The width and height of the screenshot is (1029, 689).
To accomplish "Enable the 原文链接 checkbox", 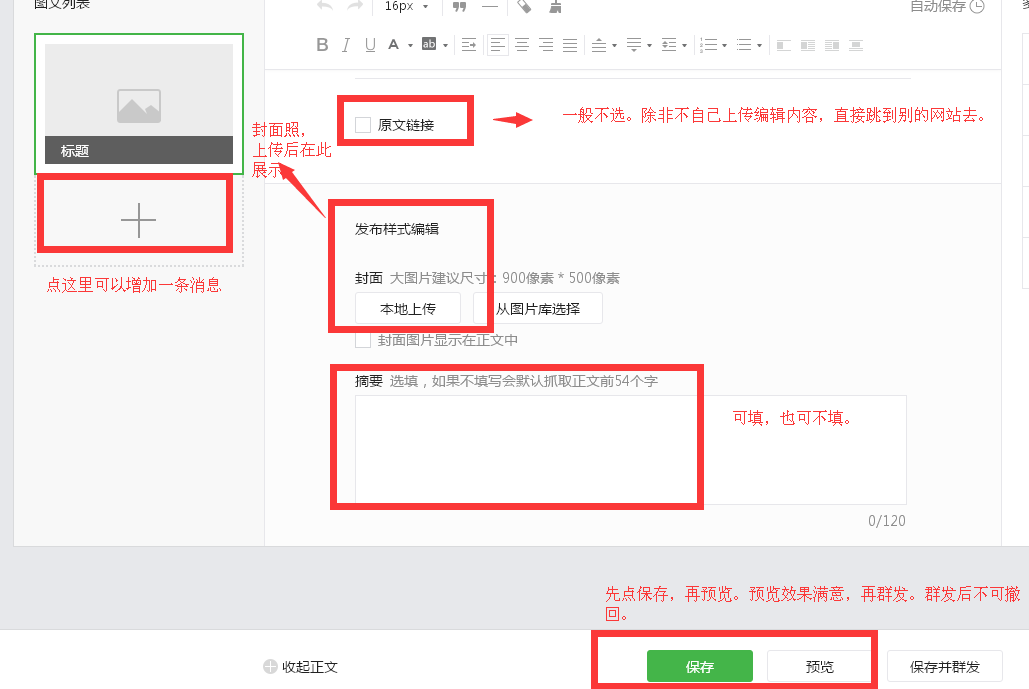I will (363, 126).
